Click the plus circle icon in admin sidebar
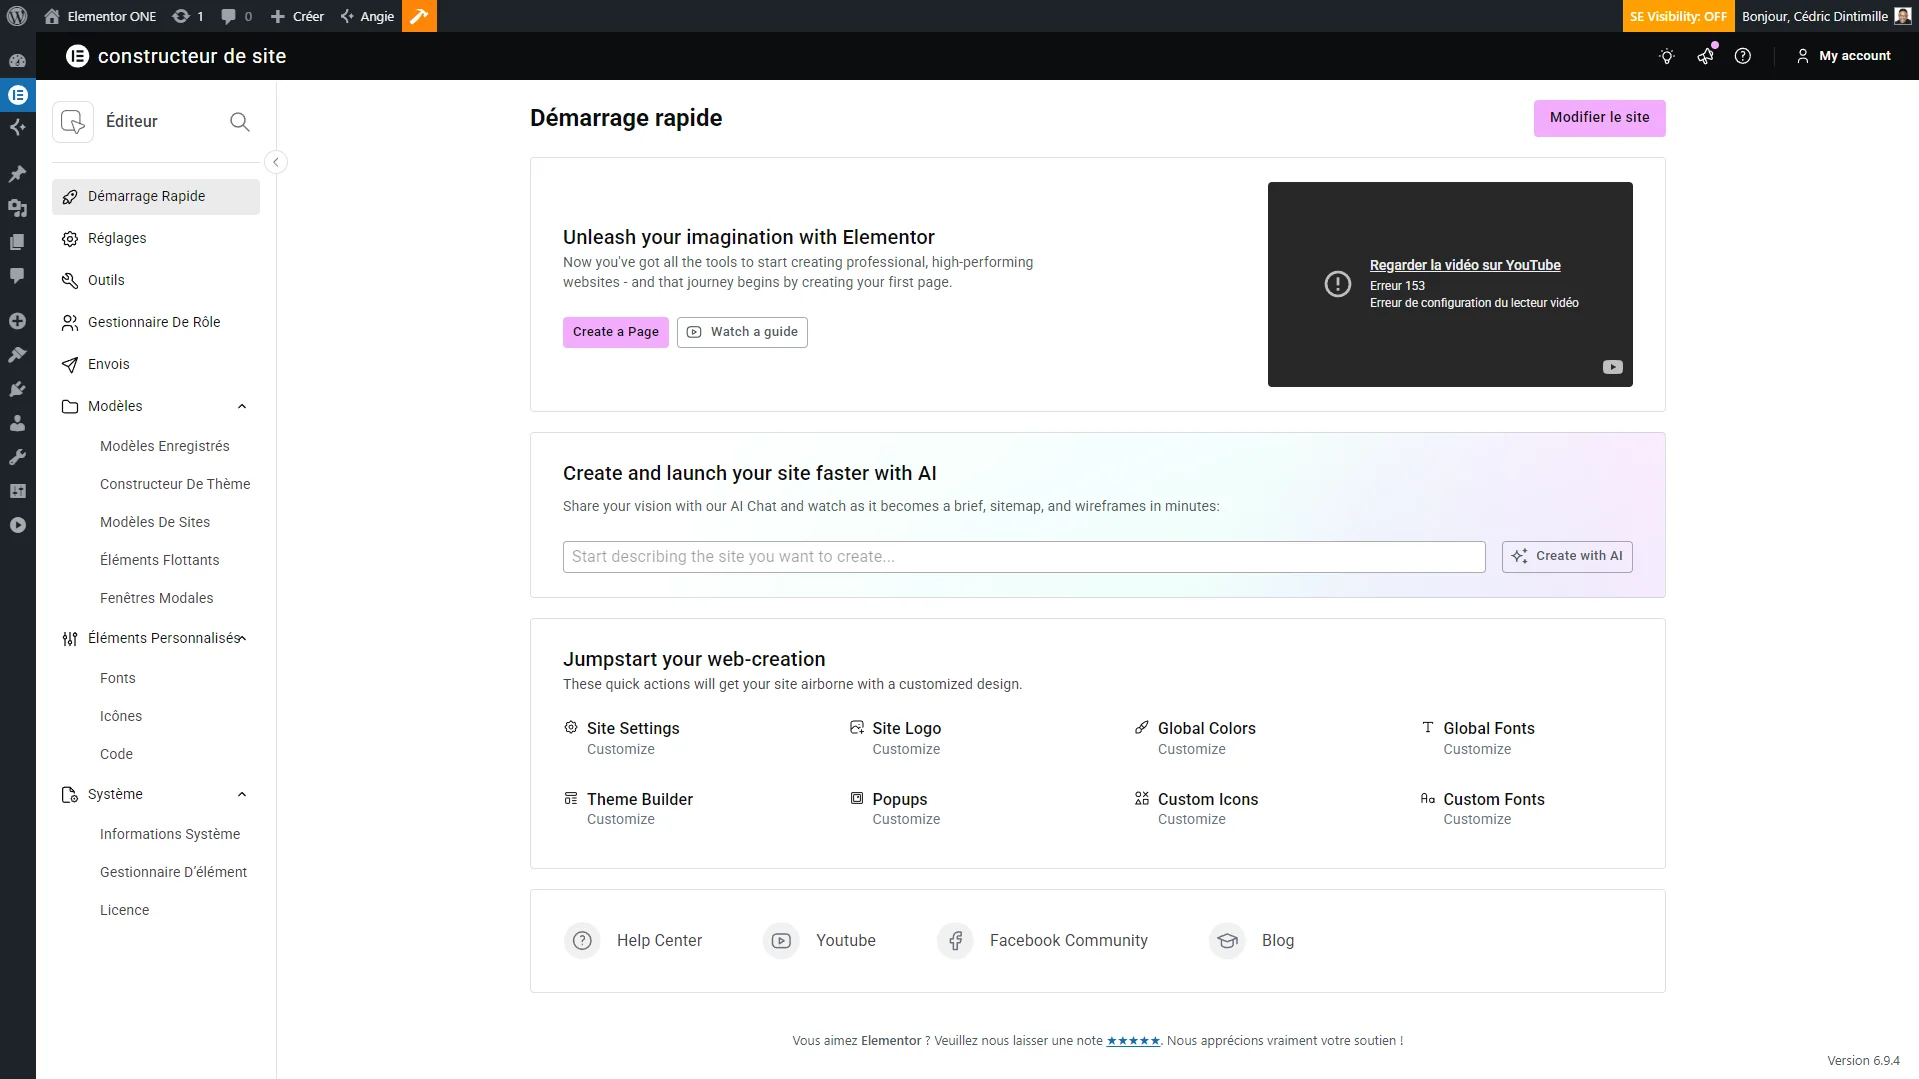Image resolution: width=1919 pixels, height=1079 pixels. coord(17,321)
